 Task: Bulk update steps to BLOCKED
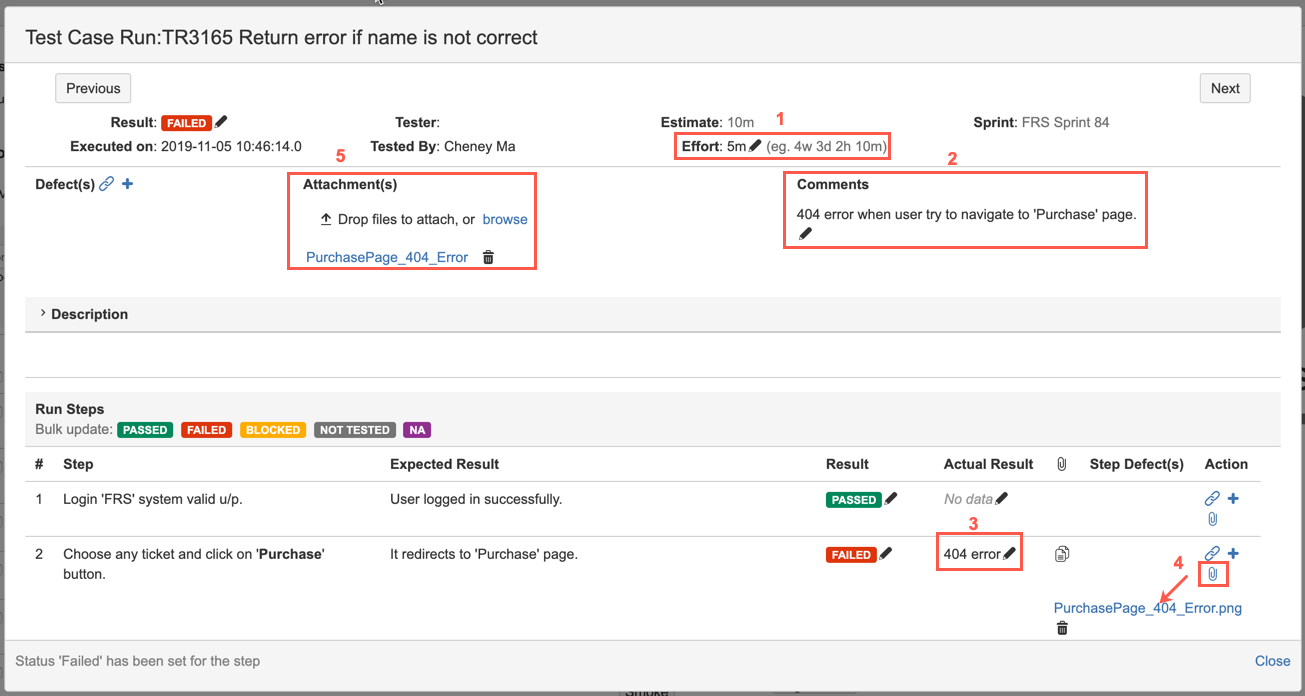coord(273,430)
